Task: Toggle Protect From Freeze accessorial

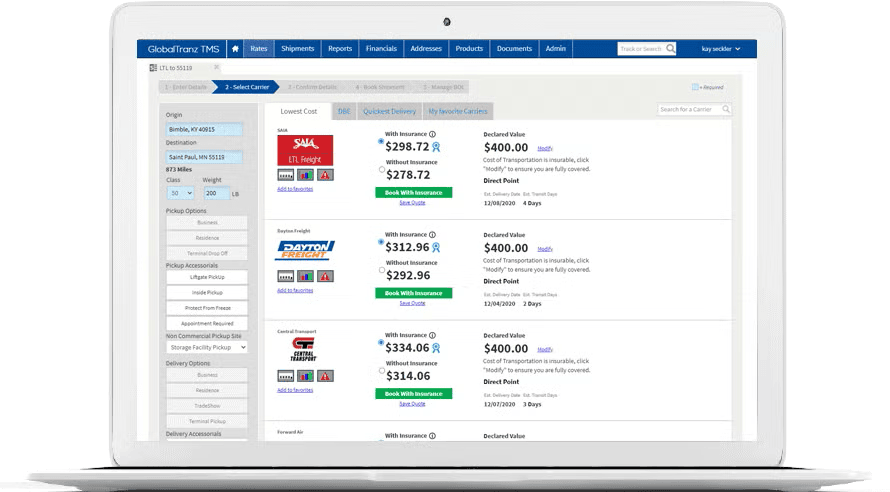Action: click(x=207, y=308)
